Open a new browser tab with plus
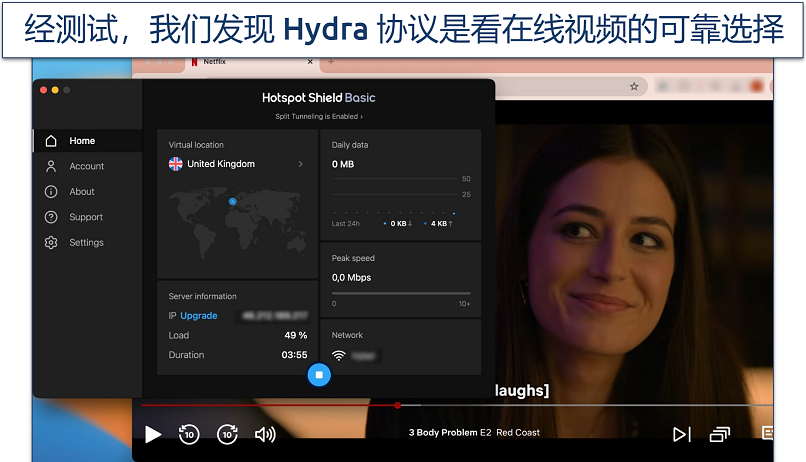This screenshot has height=462, width=806. [x=331, y=62]
